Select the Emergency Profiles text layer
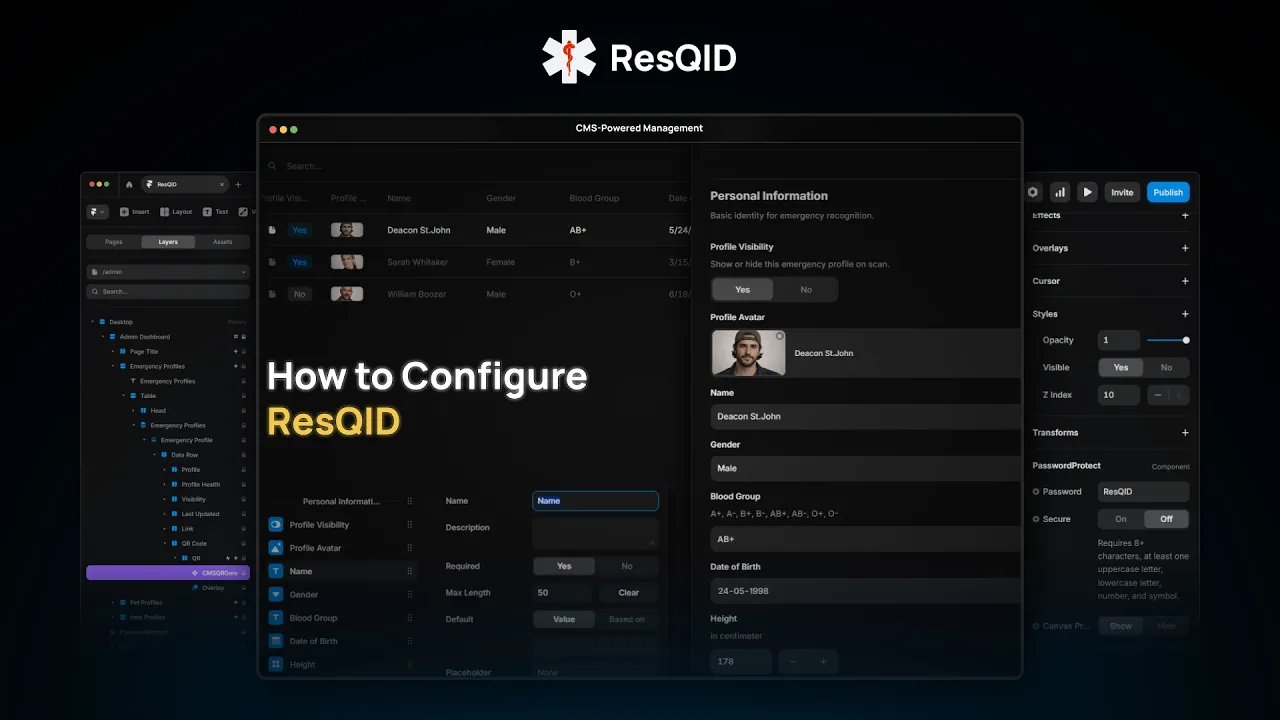Screen dimensions: 1280x720 point(167,381)
